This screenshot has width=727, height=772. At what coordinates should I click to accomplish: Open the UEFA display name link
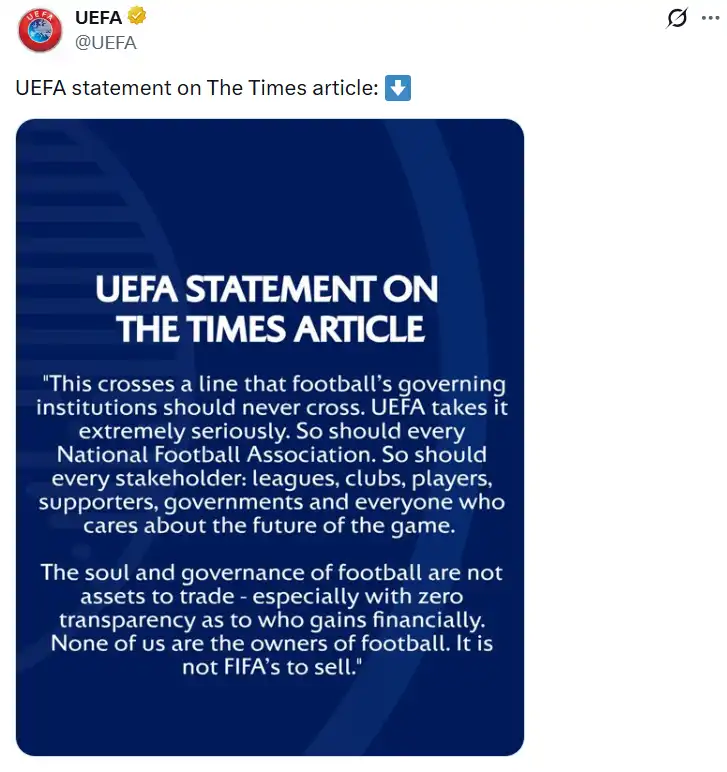tap(98, 18)
